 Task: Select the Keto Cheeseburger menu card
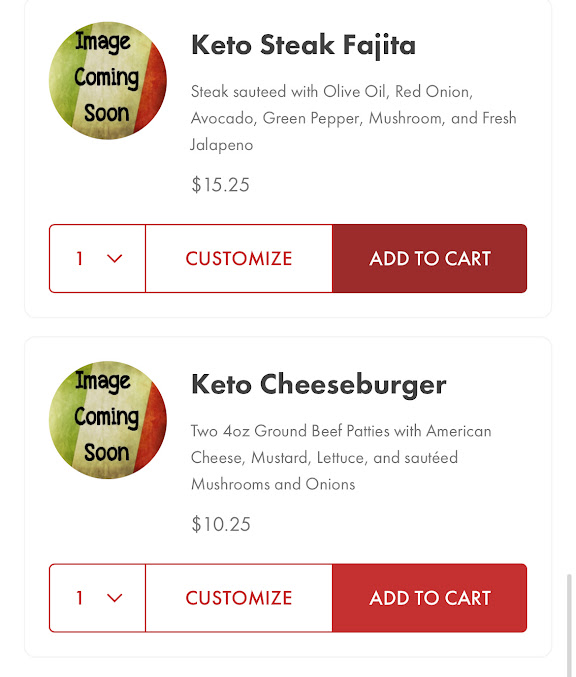point(288,497)
